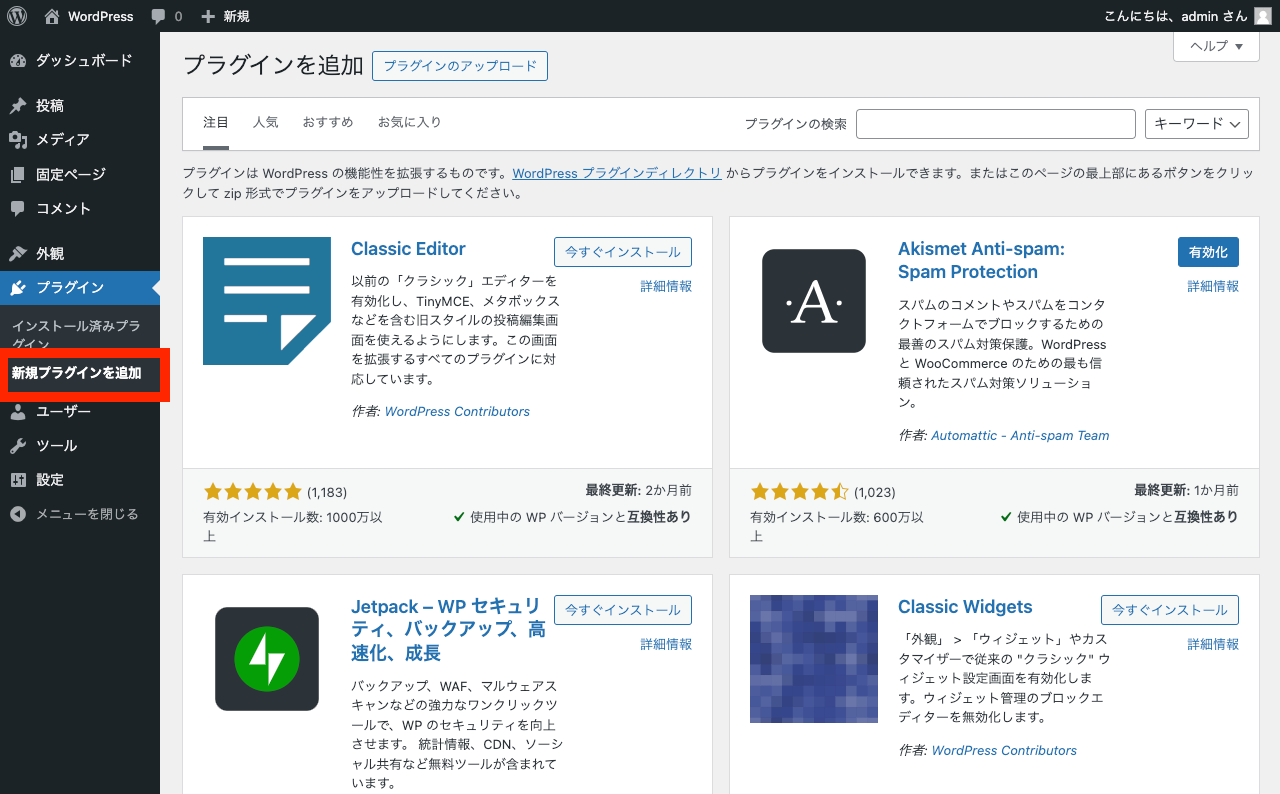Screen dimensions: 1280x794
Task: Switch to the お気に入り tab
Action: click(409, 122)
